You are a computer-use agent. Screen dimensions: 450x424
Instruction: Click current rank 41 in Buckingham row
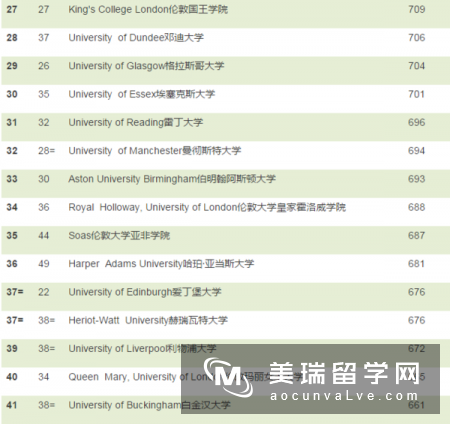pos(12,405)
